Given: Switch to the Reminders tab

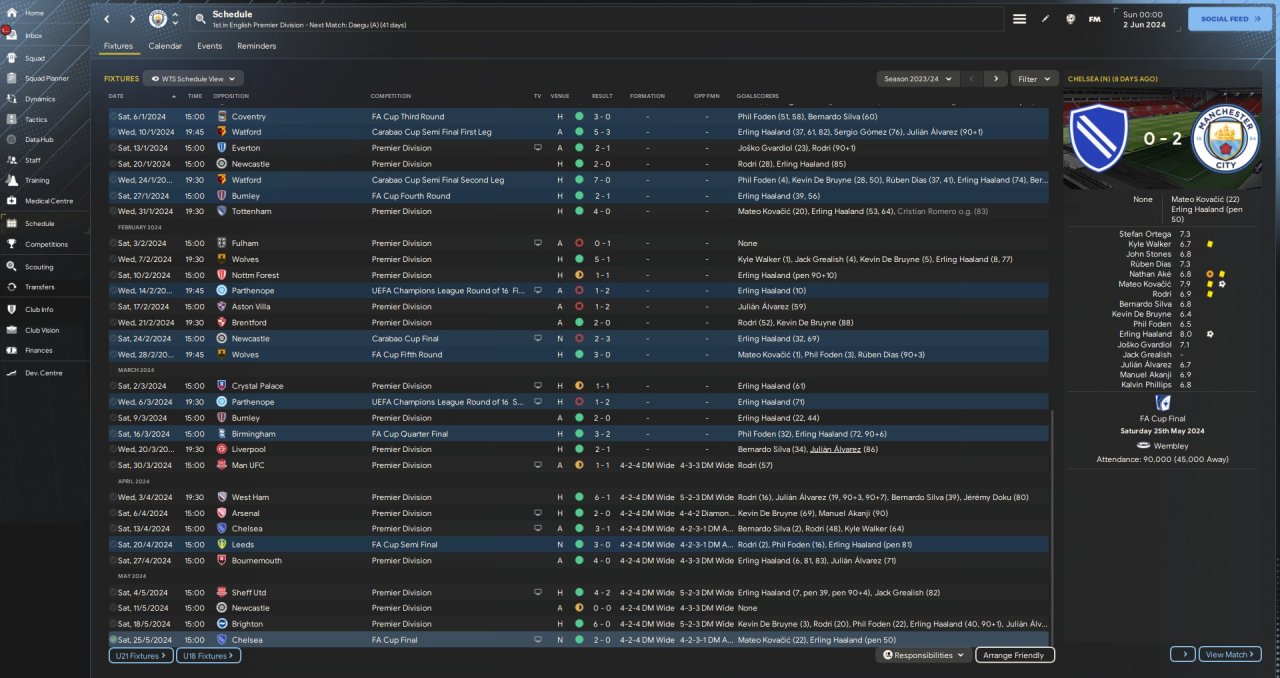Looking at the screenshot, I should coord(256,46).
